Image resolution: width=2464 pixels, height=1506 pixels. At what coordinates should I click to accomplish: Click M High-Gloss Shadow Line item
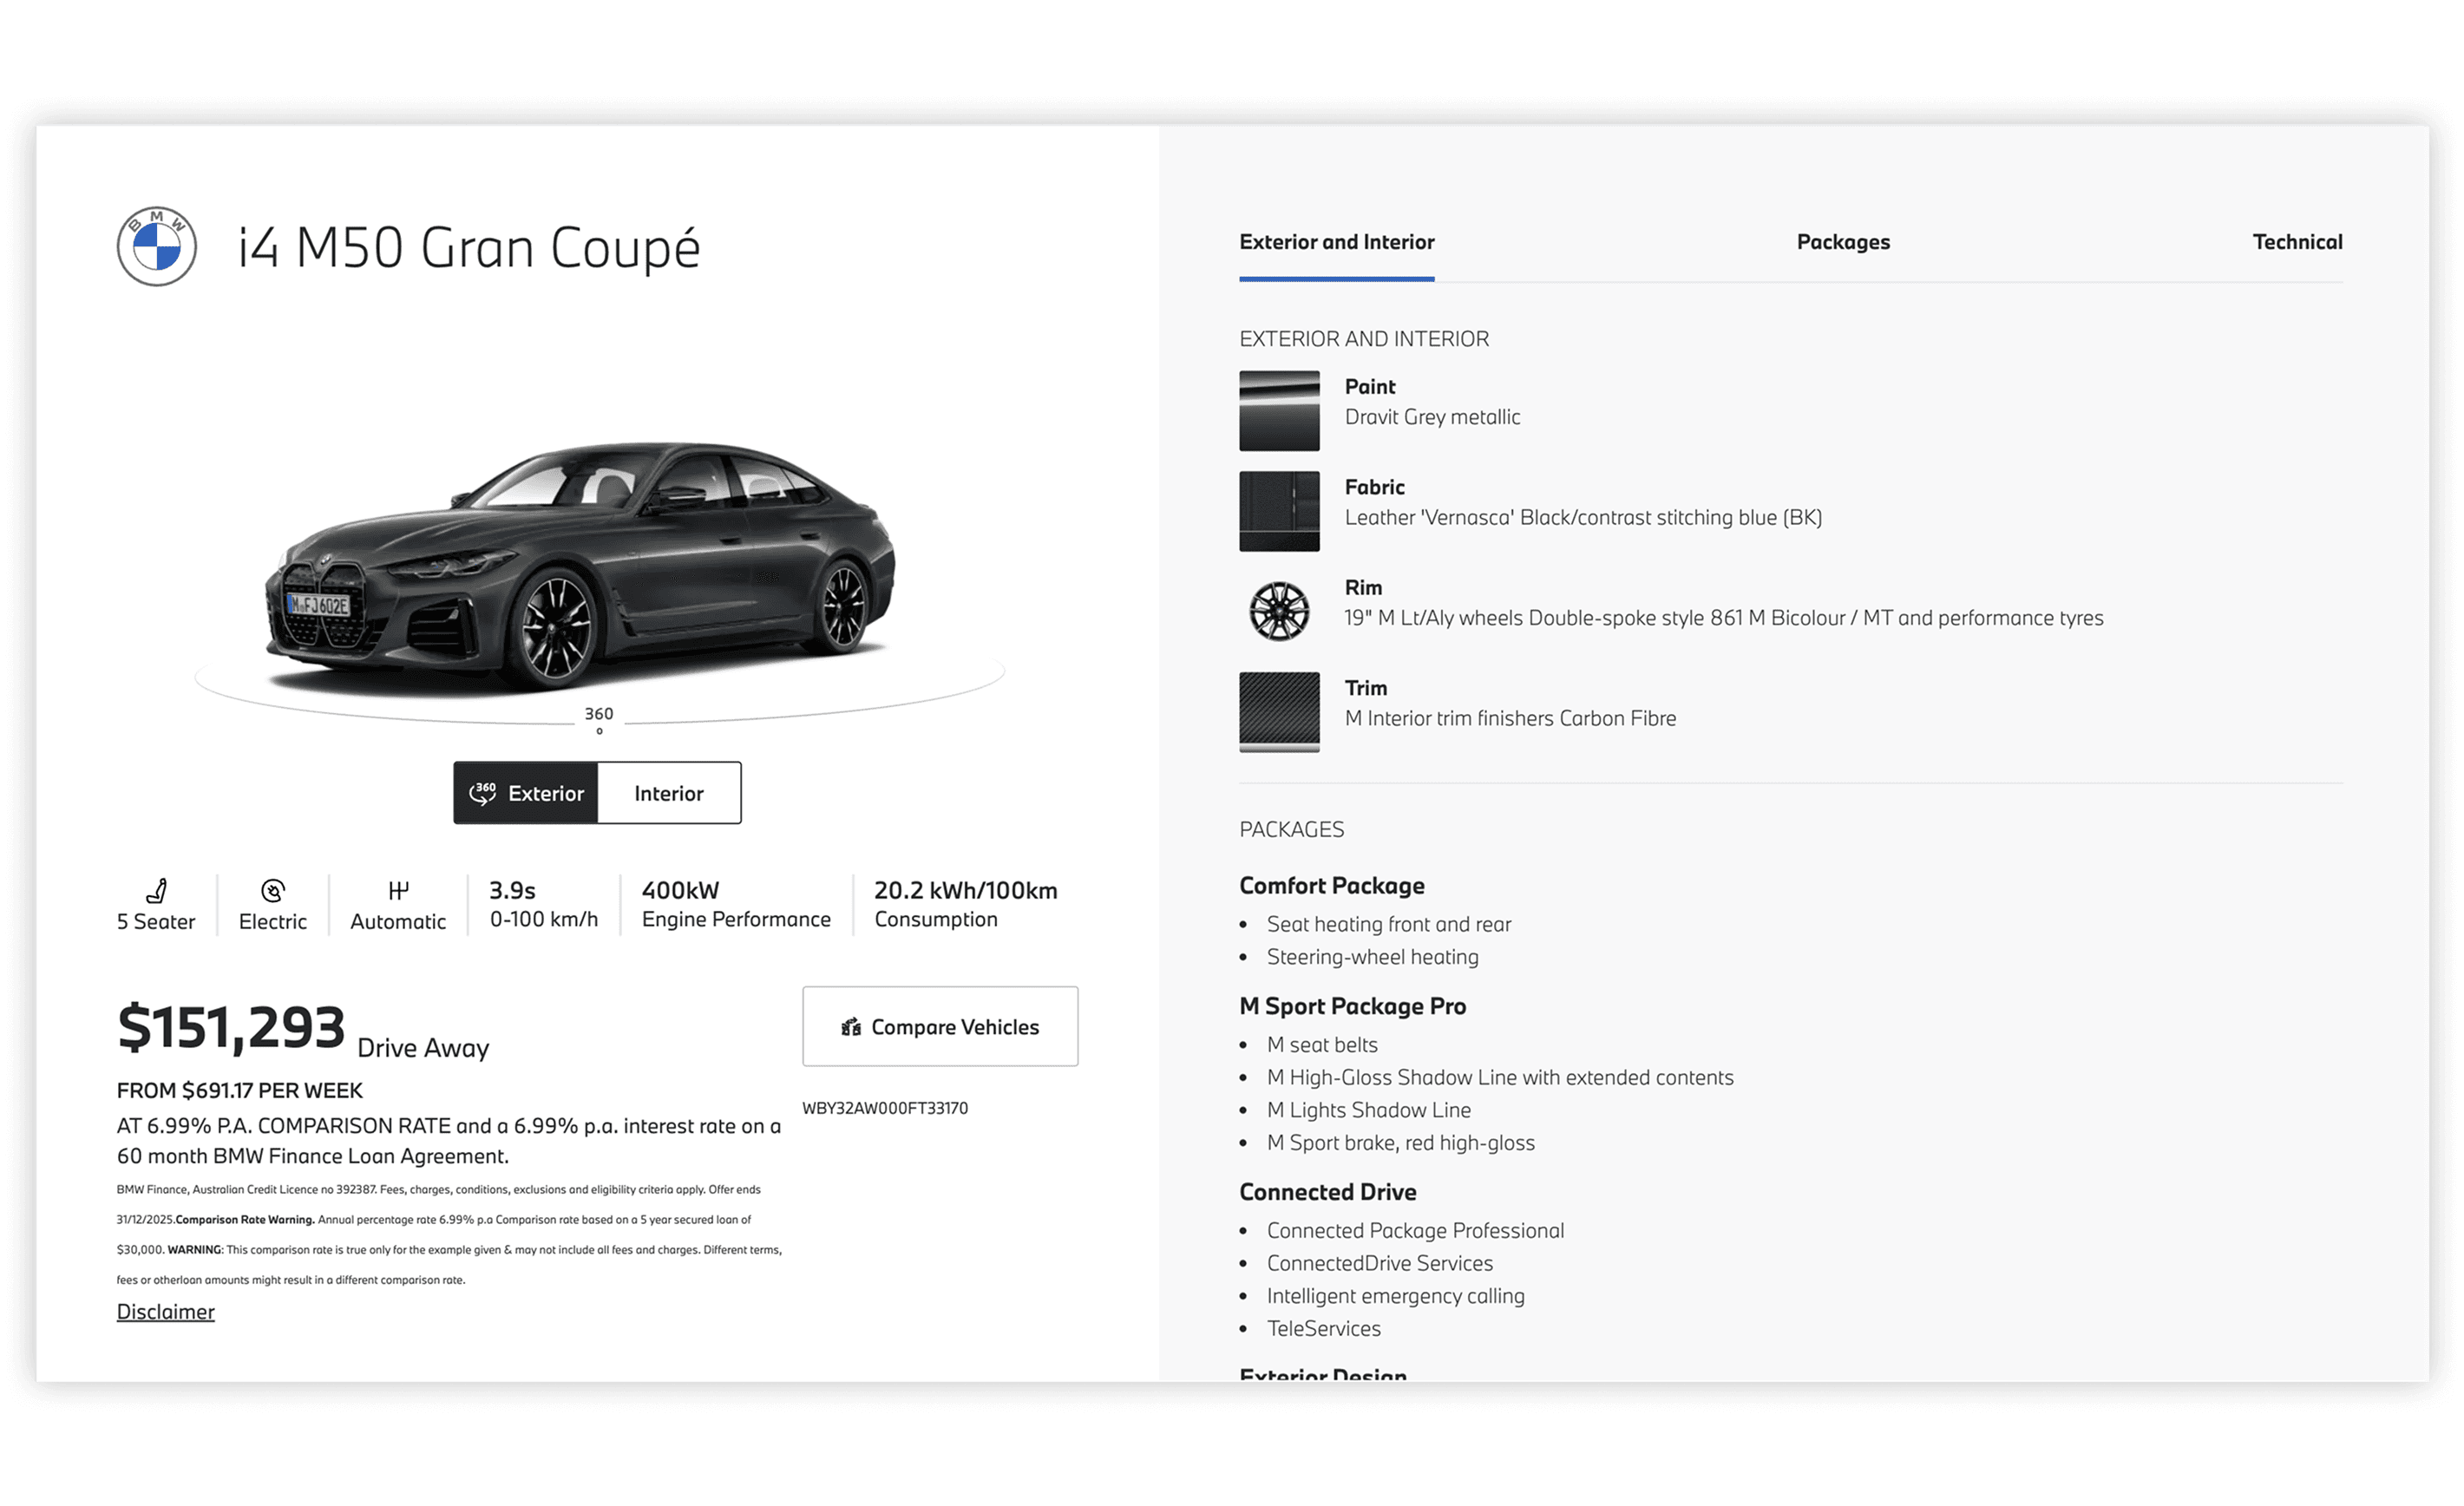[x=1500, y=1077]
